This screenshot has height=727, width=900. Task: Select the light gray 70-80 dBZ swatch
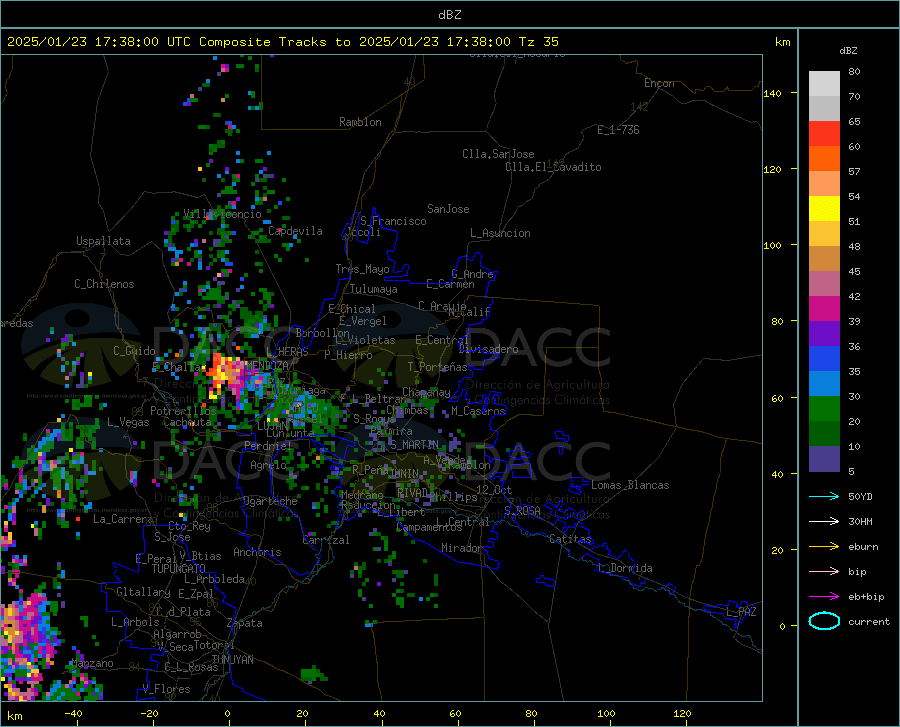coord(824,84)
